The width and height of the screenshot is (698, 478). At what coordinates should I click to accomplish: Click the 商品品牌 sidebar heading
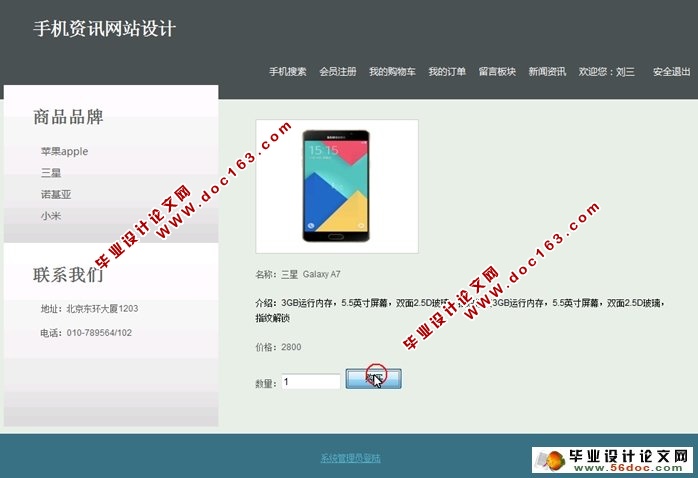tap(68, 117)
